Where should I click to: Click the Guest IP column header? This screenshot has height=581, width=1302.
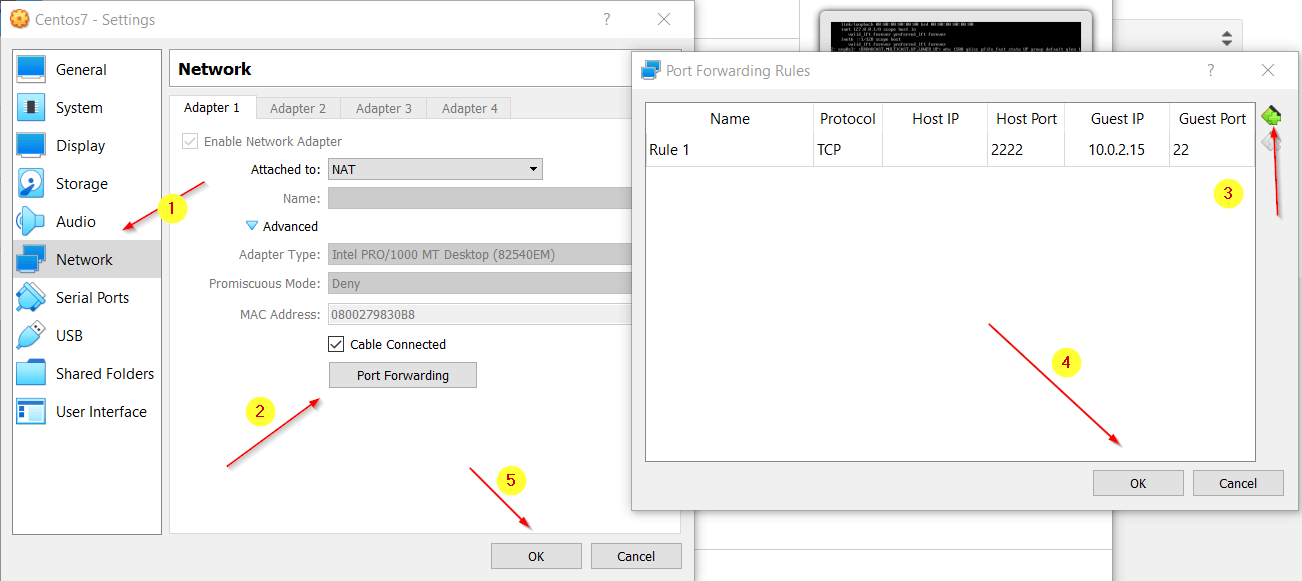tap(1117, 118)
